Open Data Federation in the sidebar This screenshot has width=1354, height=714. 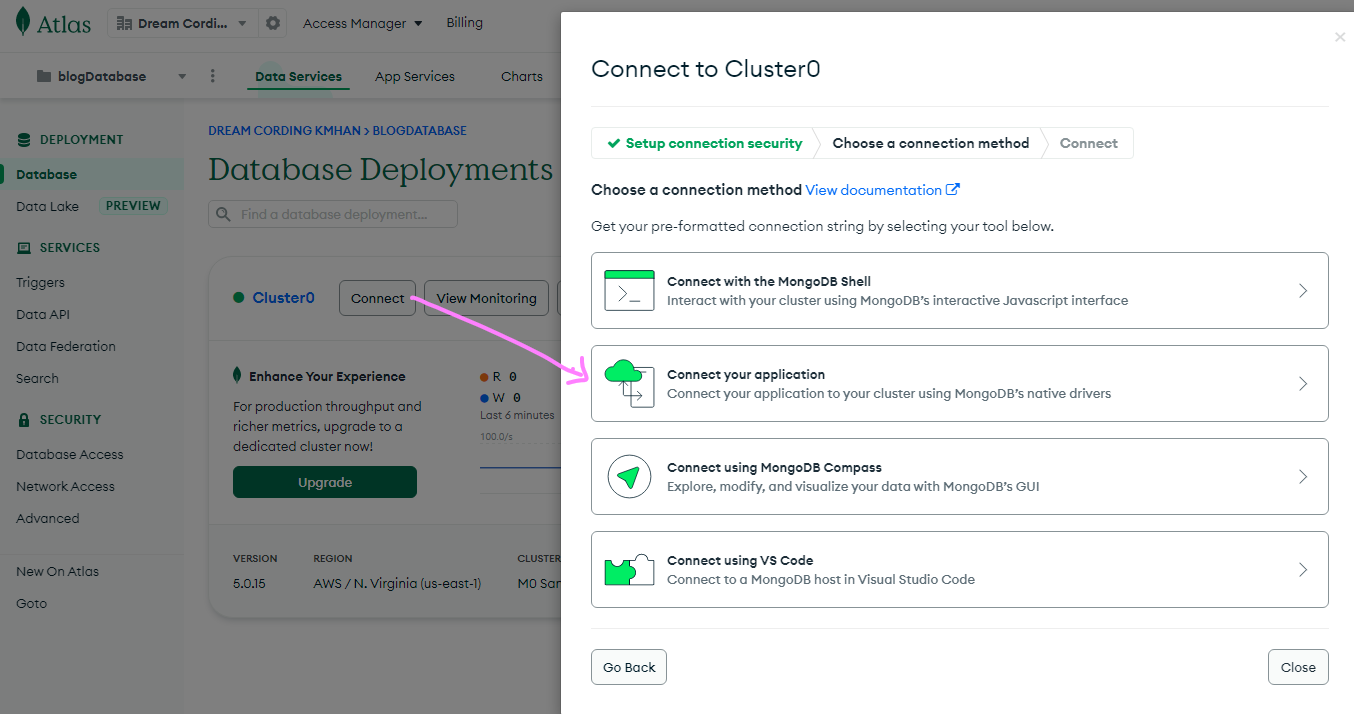(x=66, y=346)
